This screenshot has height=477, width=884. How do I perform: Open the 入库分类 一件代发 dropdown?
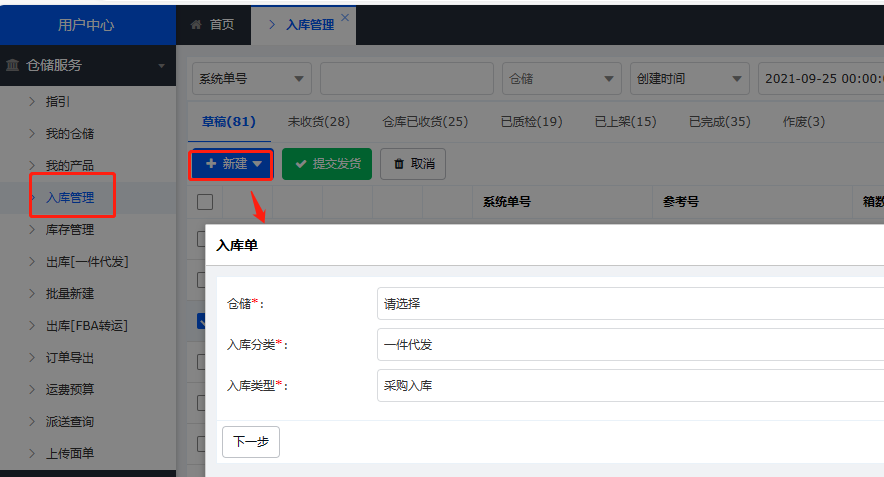pyautogui.click(x=630, y=344)
